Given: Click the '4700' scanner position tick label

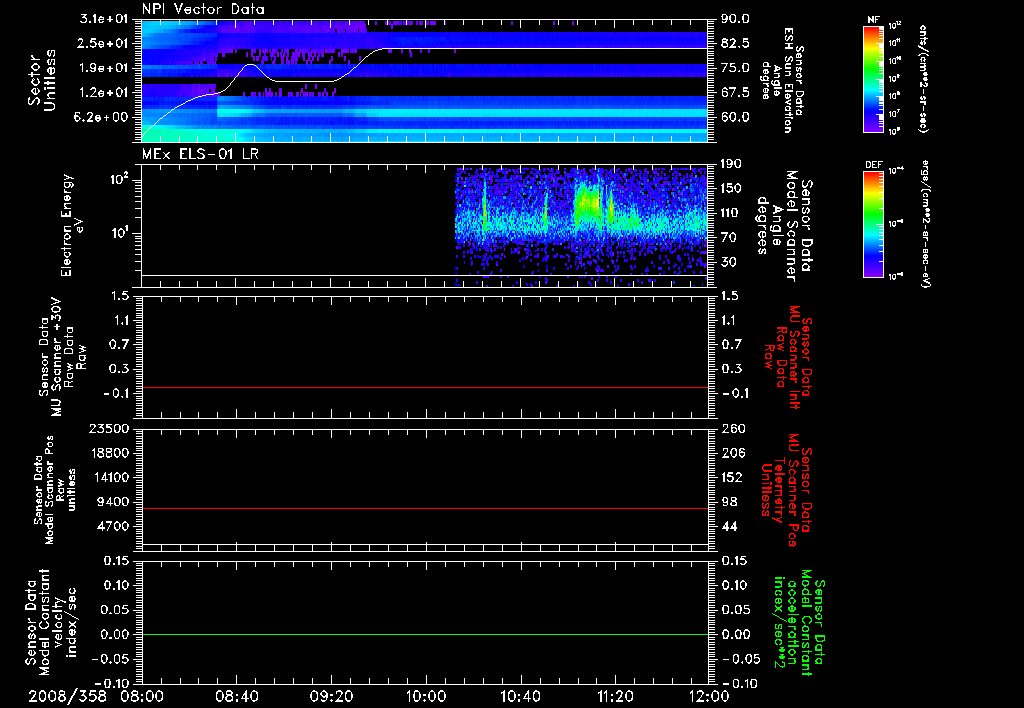Looking at the screenshot, I should click(x=113, y=526).
